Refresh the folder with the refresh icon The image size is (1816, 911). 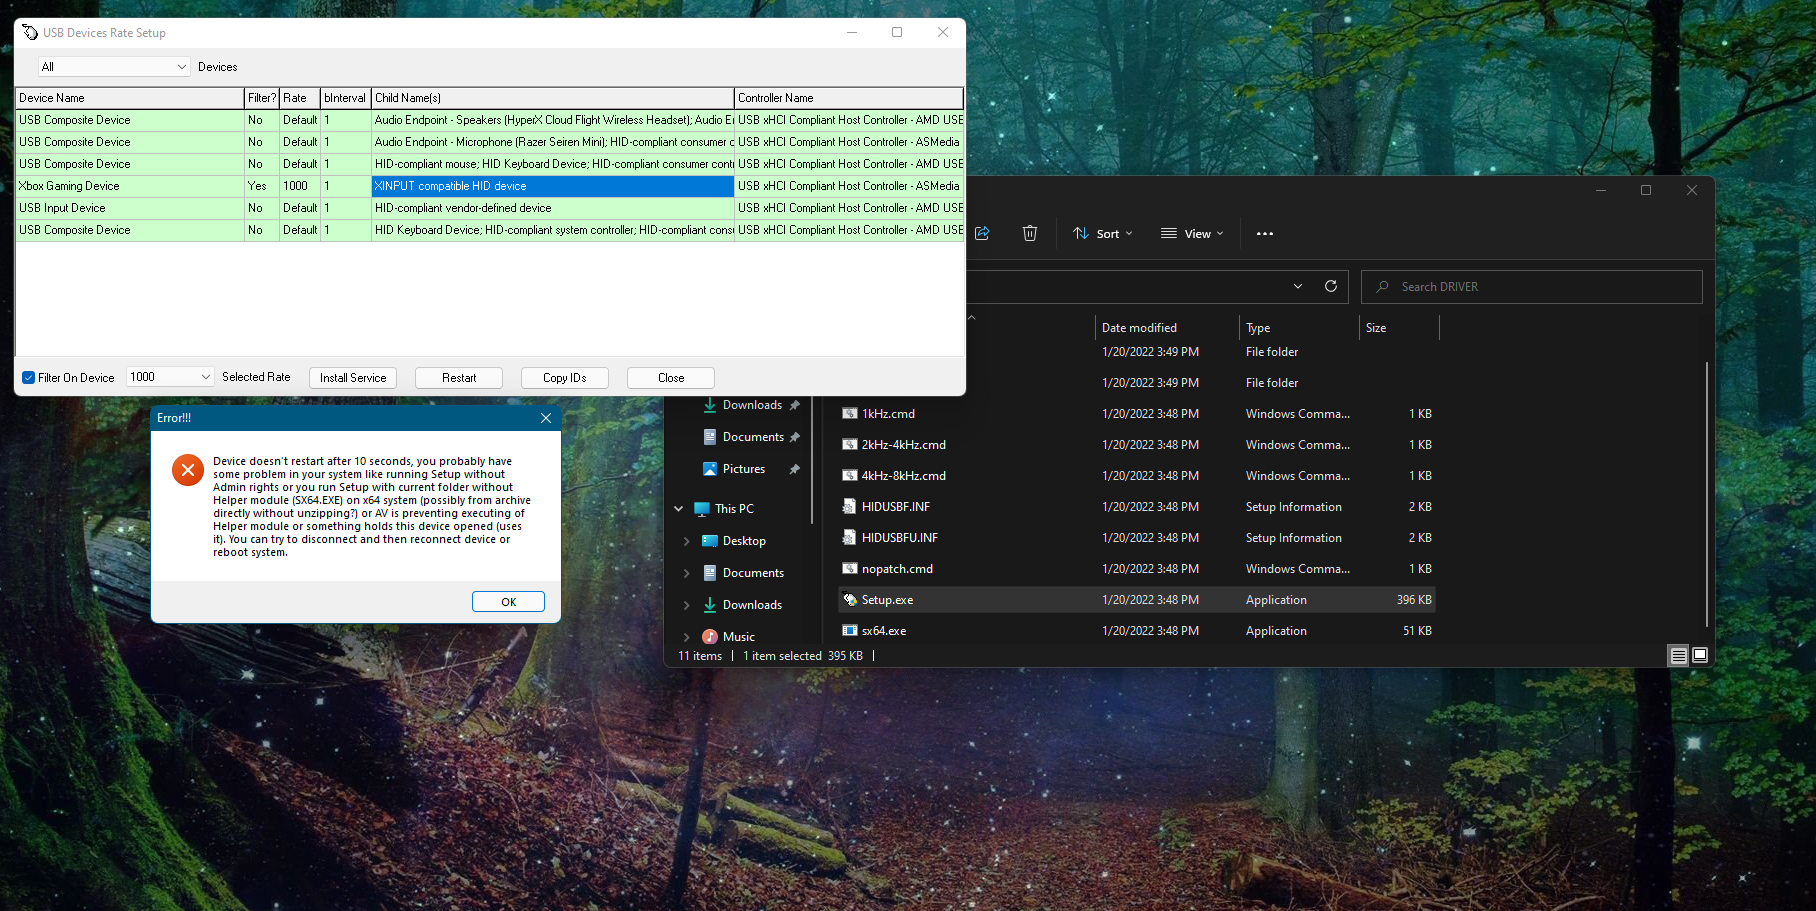coord(1331,286)
